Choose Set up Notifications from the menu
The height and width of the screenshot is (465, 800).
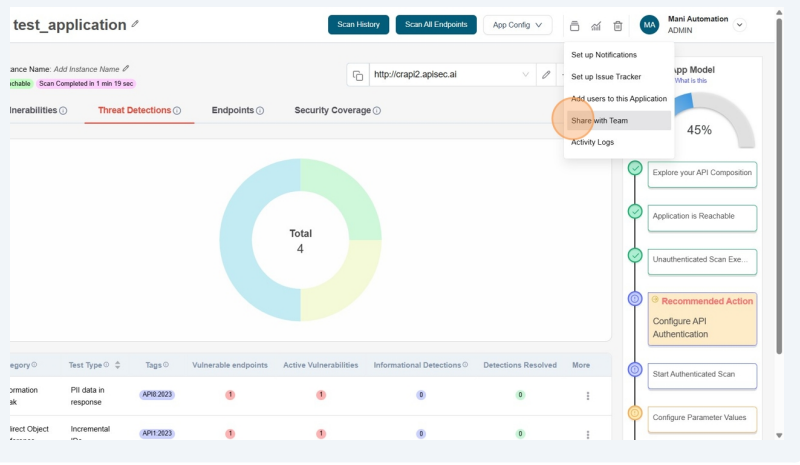pos(604,54)
